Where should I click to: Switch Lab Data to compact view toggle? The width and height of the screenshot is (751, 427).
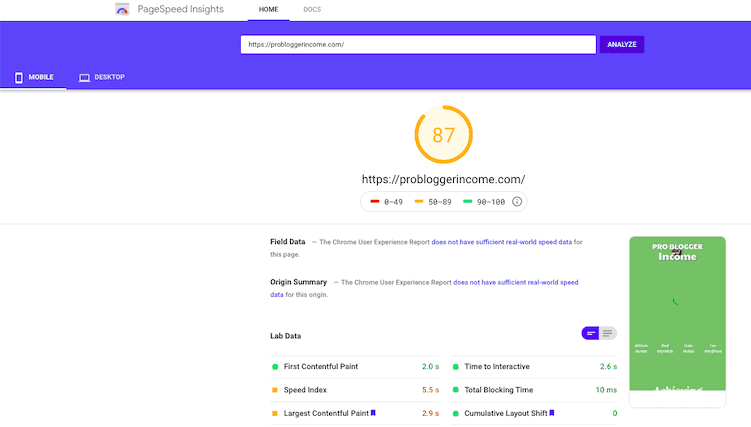click(591, 333)
